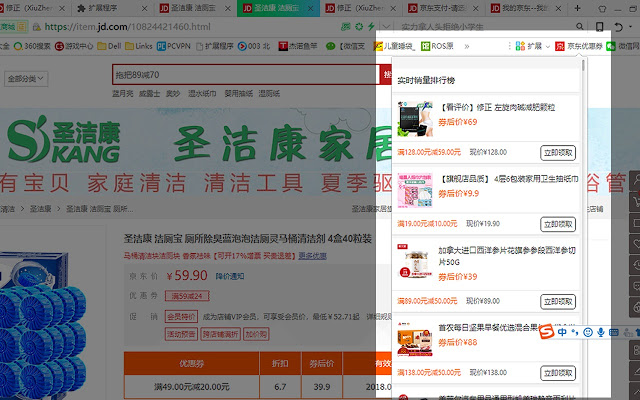Expand the address bar dropdown arrow

coord(386,27)
